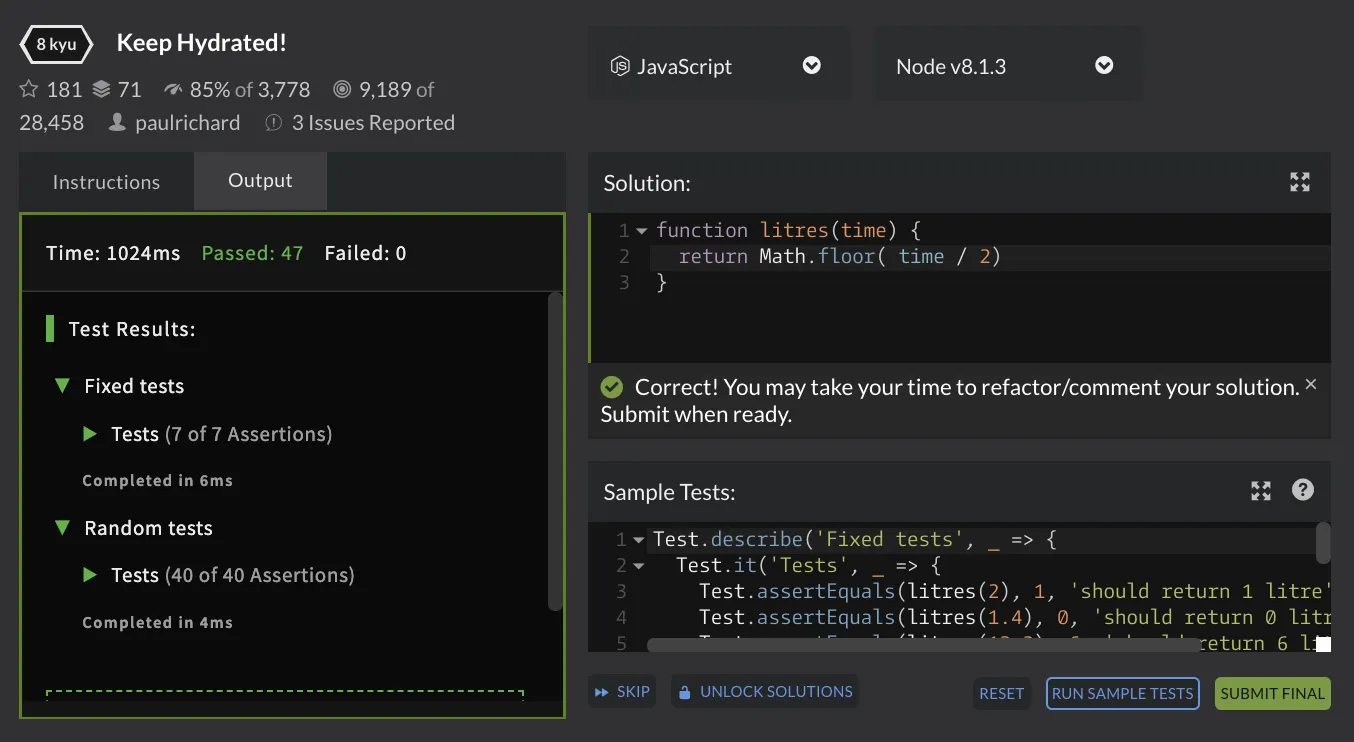Expand the Solution editor to fullscreen

tap(1300, 182)
